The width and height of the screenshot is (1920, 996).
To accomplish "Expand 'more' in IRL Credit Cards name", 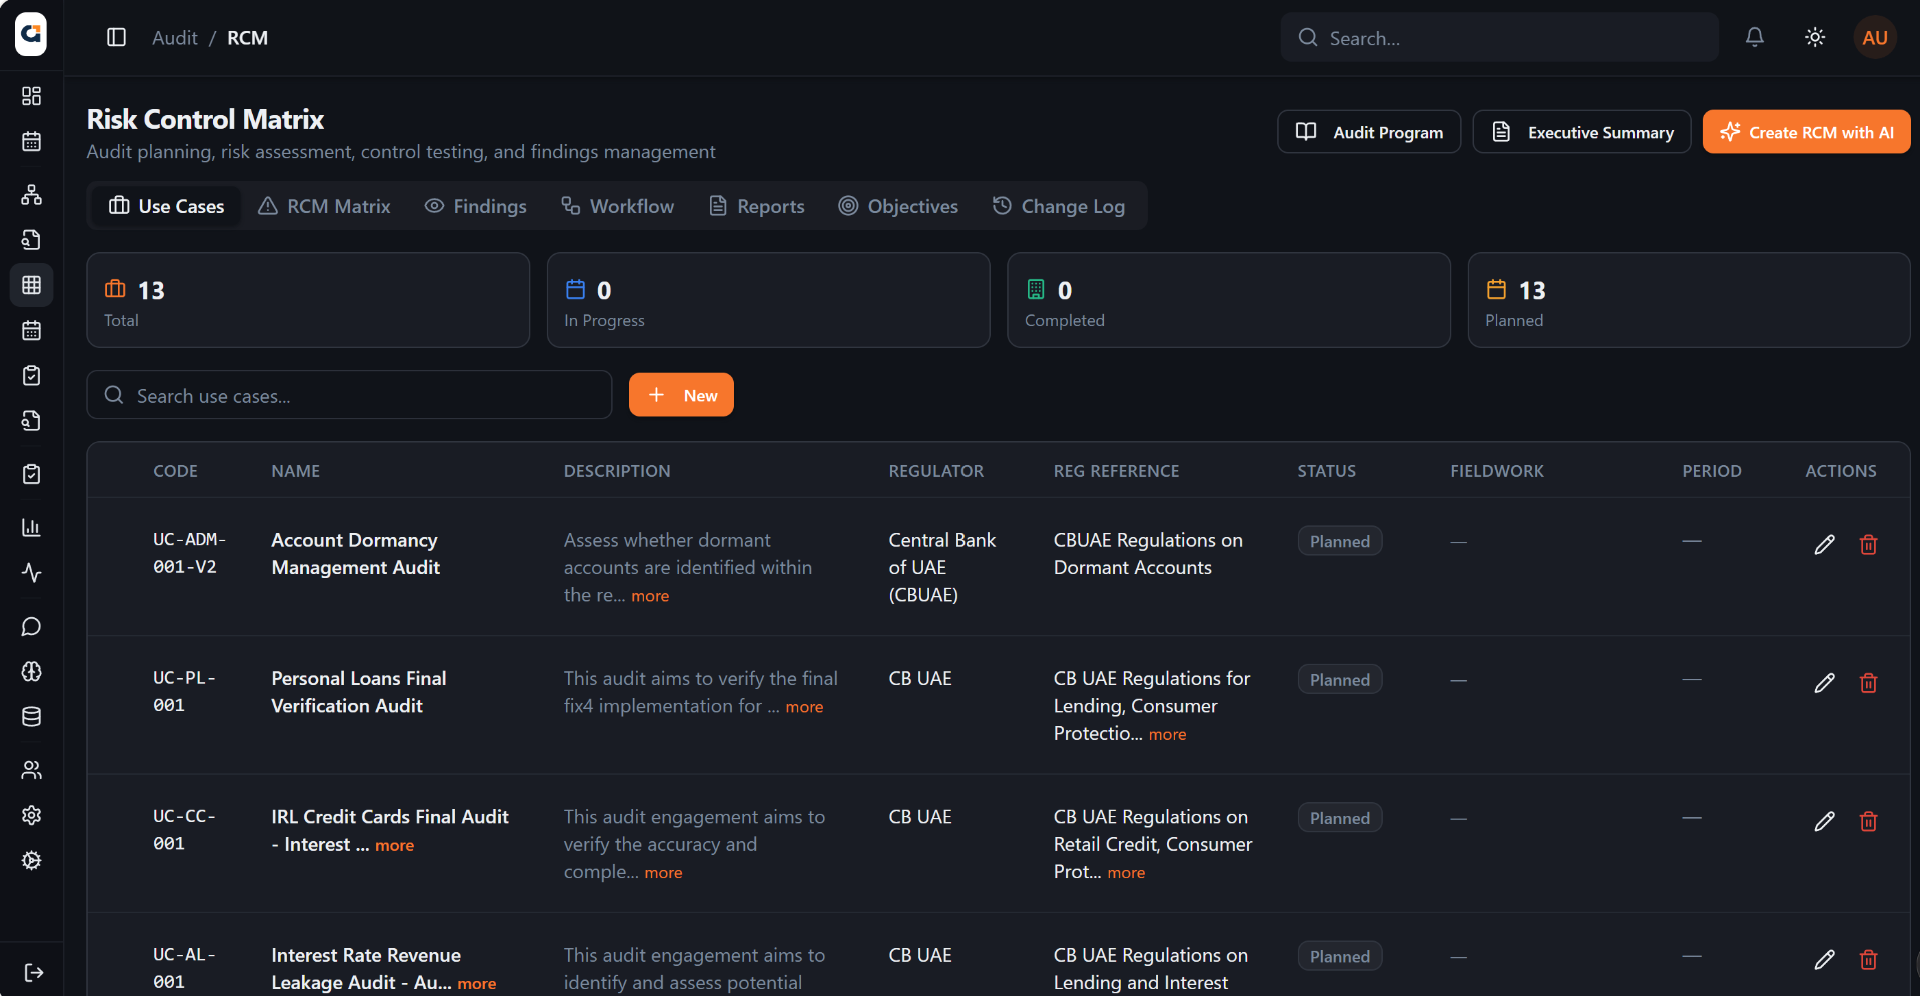I will [394, 846].
